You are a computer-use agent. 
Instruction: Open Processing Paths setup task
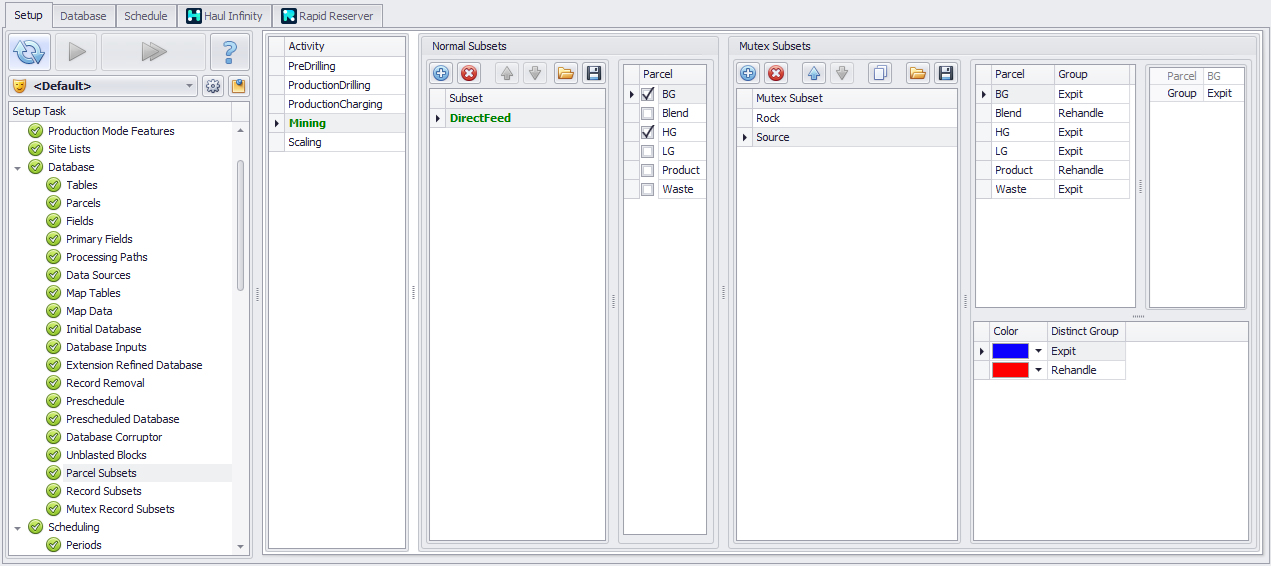[x=106, y=257]
